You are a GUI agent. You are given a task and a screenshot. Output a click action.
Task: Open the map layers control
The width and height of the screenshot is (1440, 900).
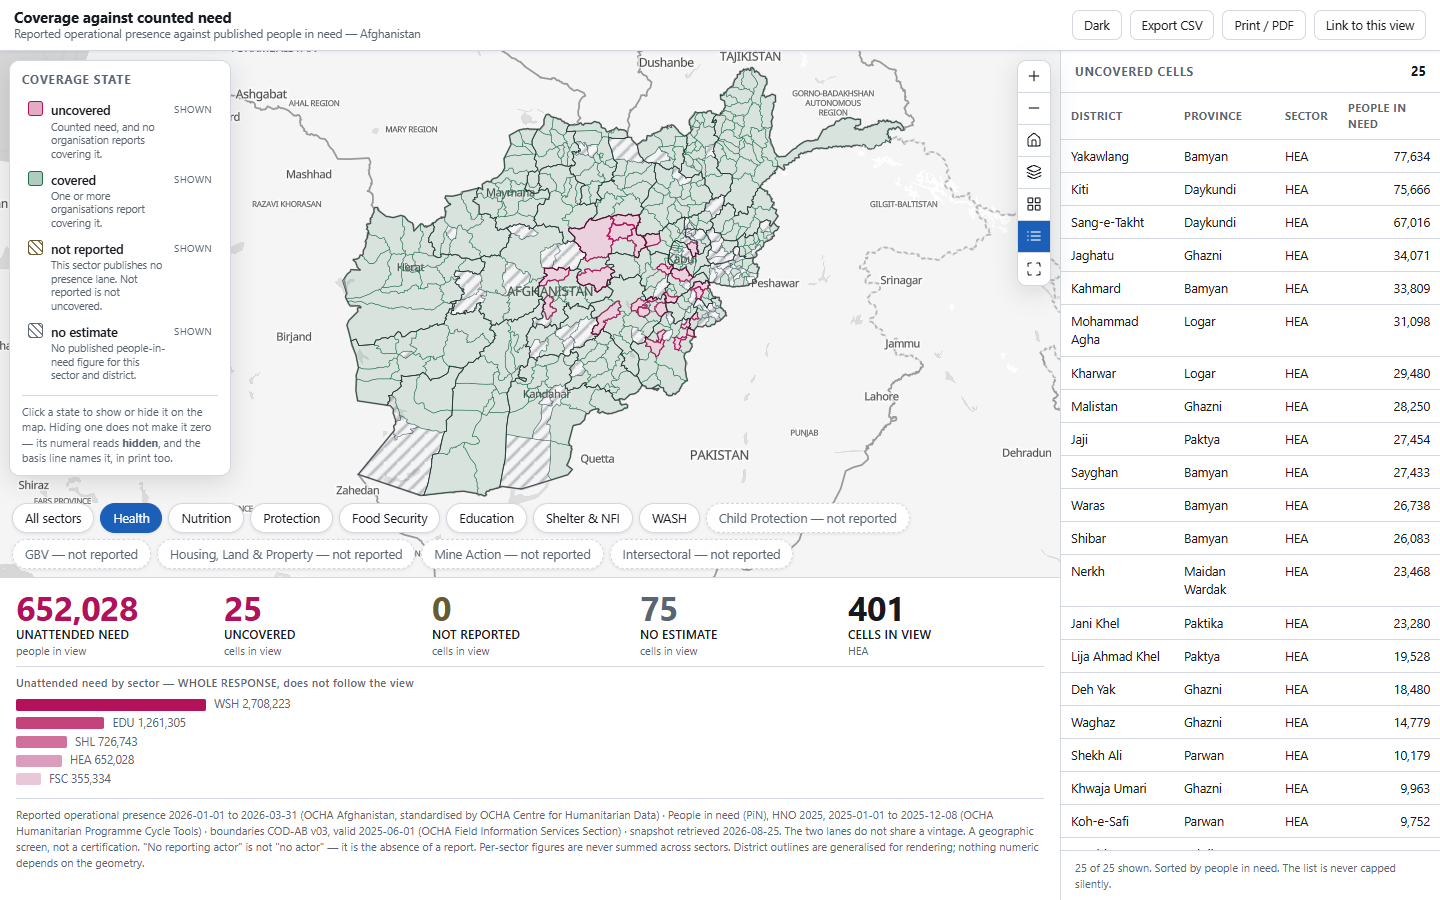(x=1034, y=172)
